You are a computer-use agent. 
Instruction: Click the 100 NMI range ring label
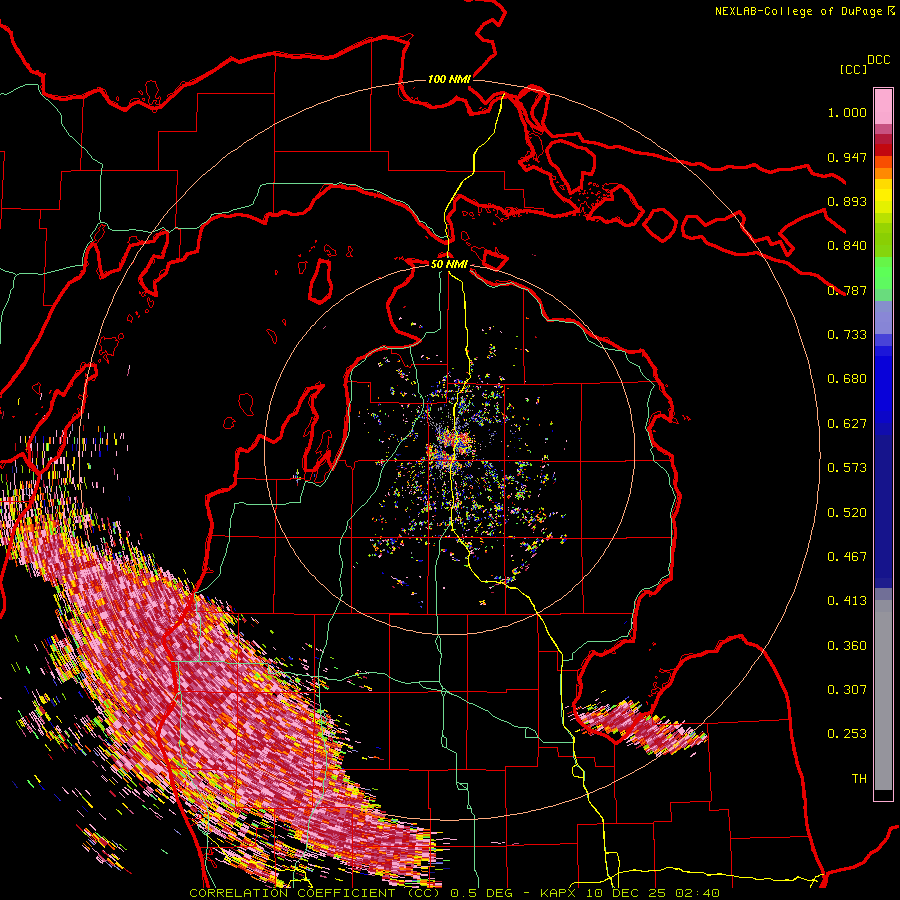click(x=449, y=79)
